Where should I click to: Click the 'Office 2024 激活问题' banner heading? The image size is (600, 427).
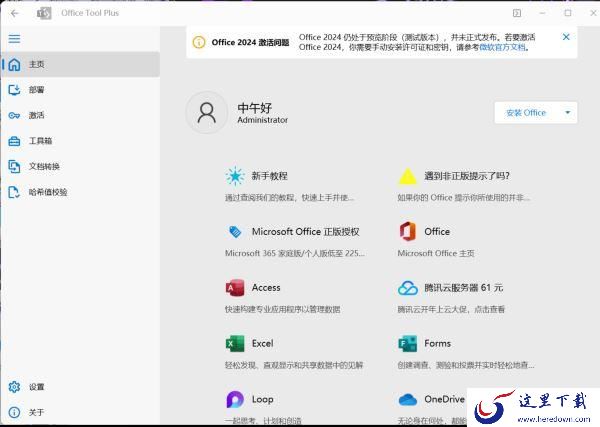250,42
